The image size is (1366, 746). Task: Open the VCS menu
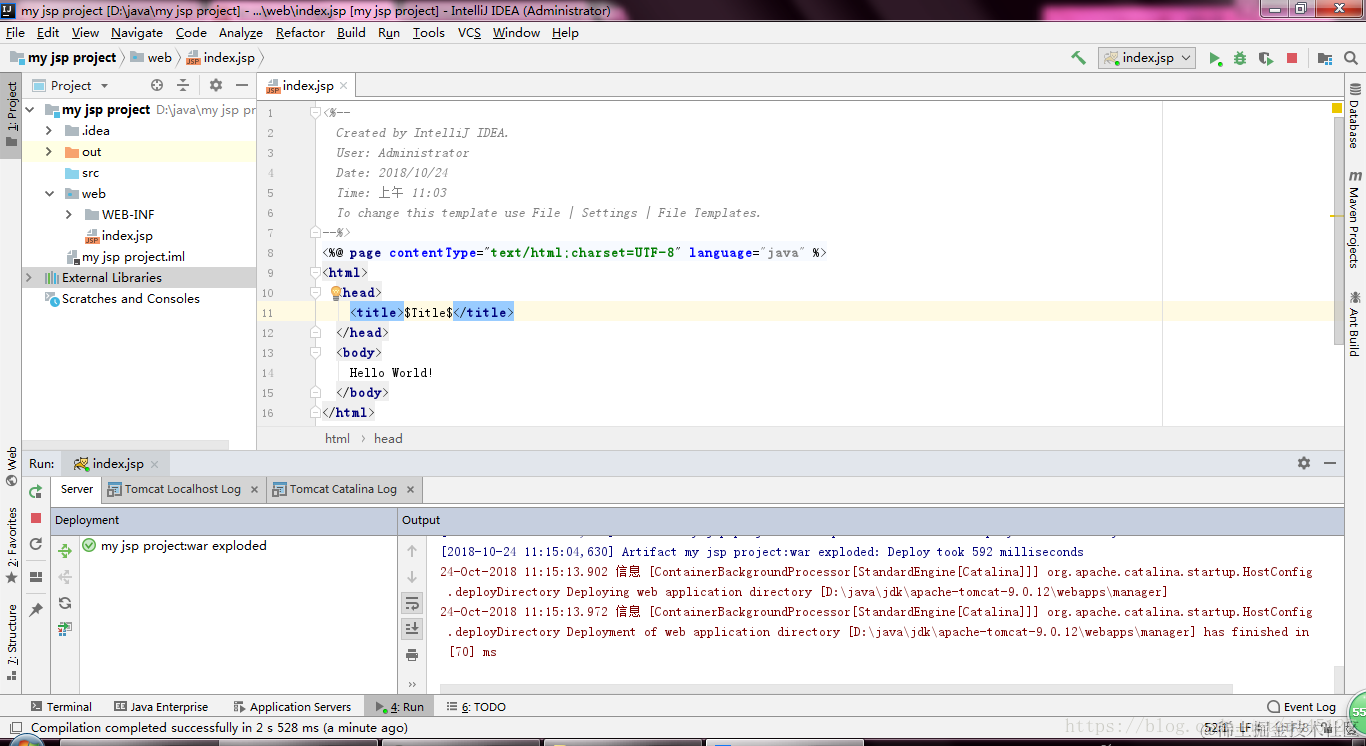tap(469, 33)
